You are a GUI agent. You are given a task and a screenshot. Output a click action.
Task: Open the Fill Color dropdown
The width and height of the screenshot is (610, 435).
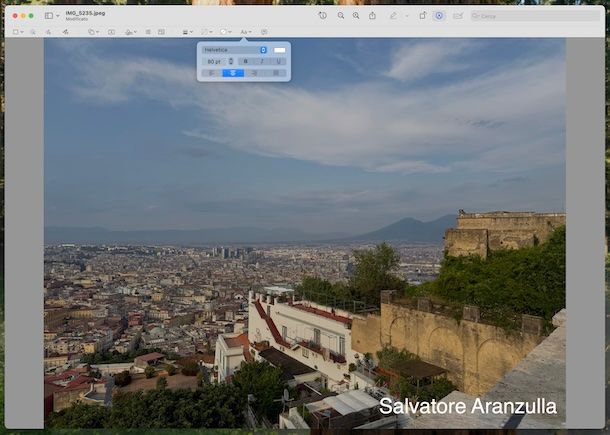(225, 32)
